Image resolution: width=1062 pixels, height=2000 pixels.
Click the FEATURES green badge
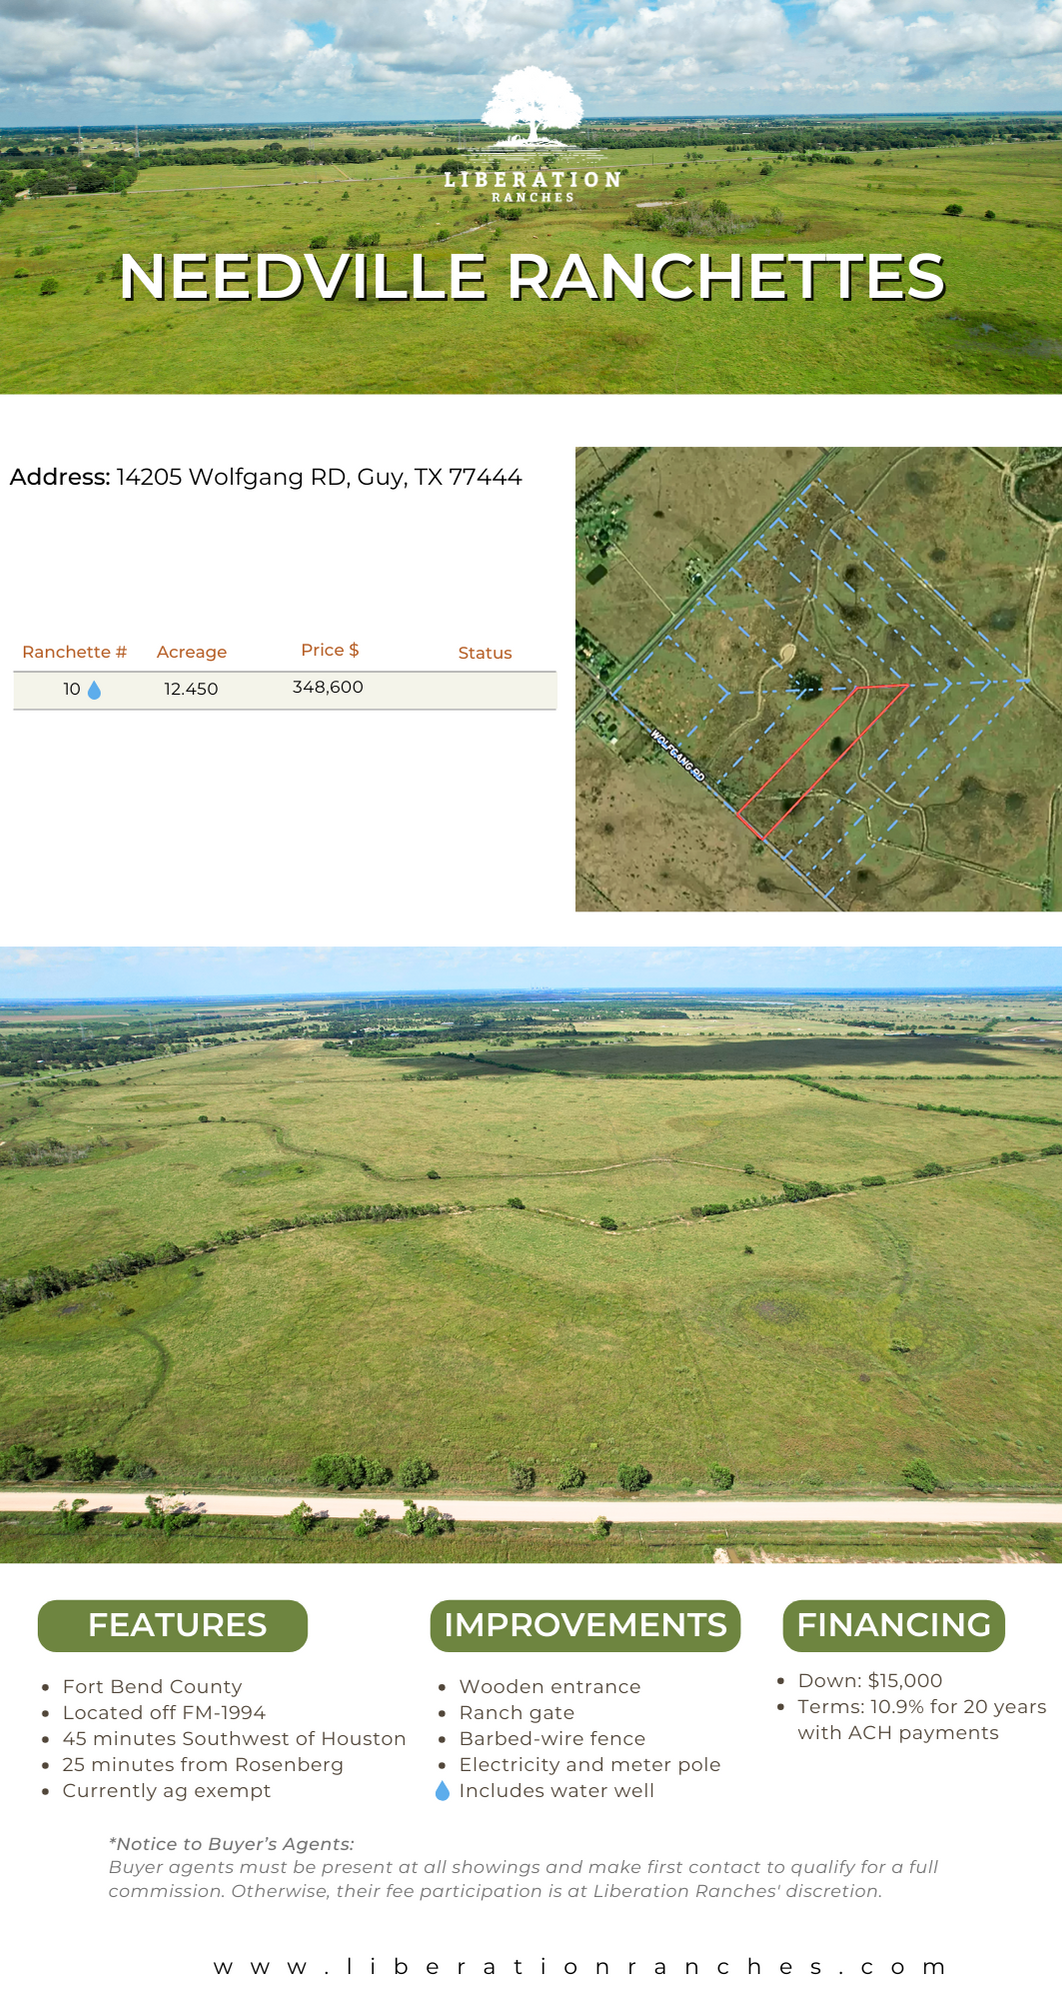click(173, 1625)
